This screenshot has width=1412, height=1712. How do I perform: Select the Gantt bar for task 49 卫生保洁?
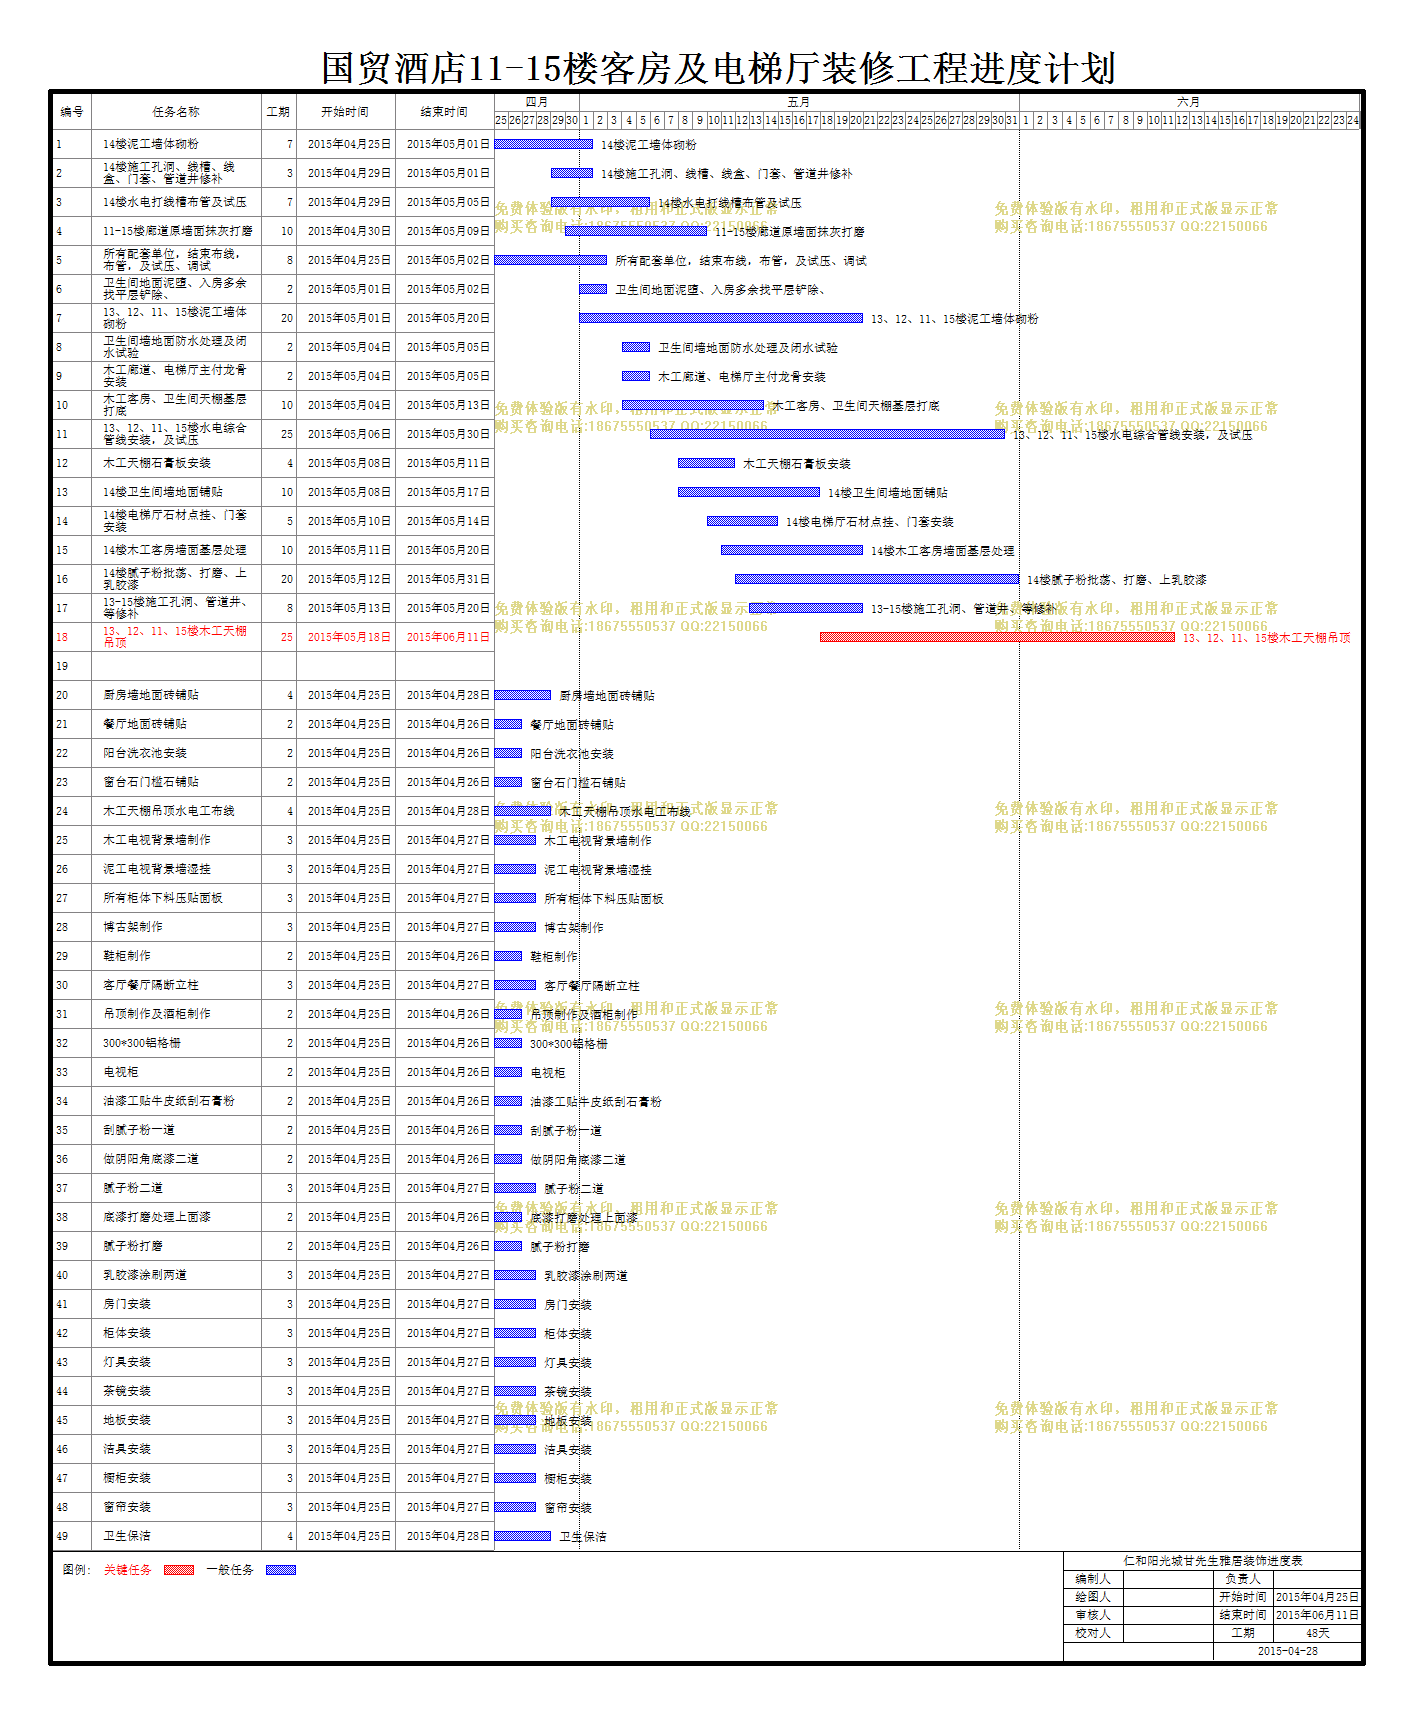coord(523,1536)
